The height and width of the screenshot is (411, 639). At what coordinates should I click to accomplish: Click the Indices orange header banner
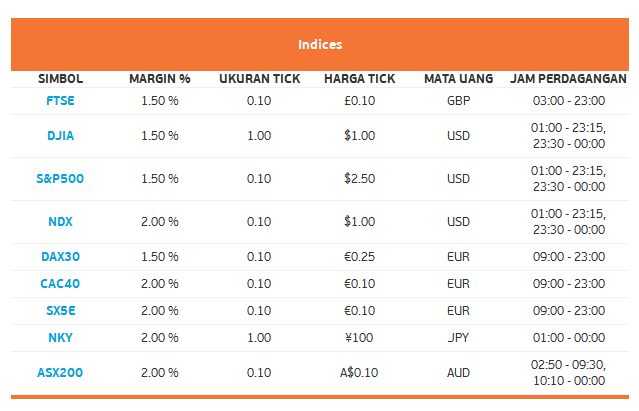coord(320,44)
